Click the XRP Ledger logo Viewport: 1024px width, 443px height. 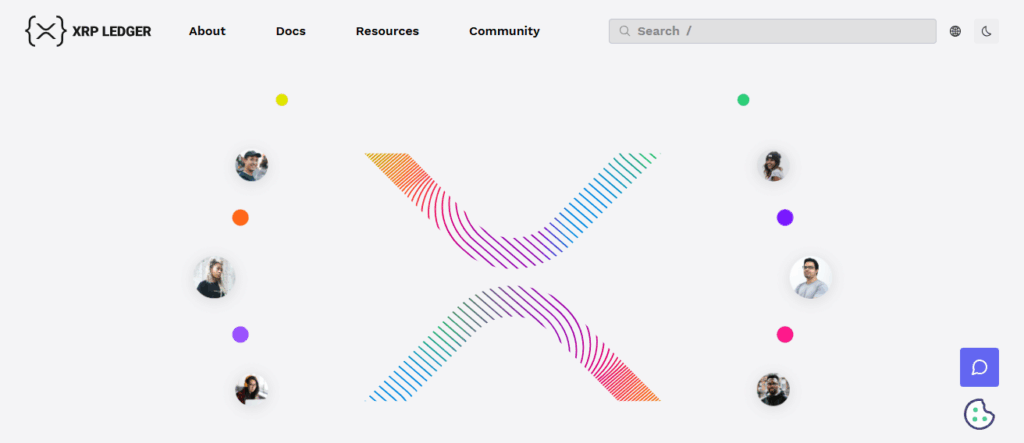pos(88,31)
